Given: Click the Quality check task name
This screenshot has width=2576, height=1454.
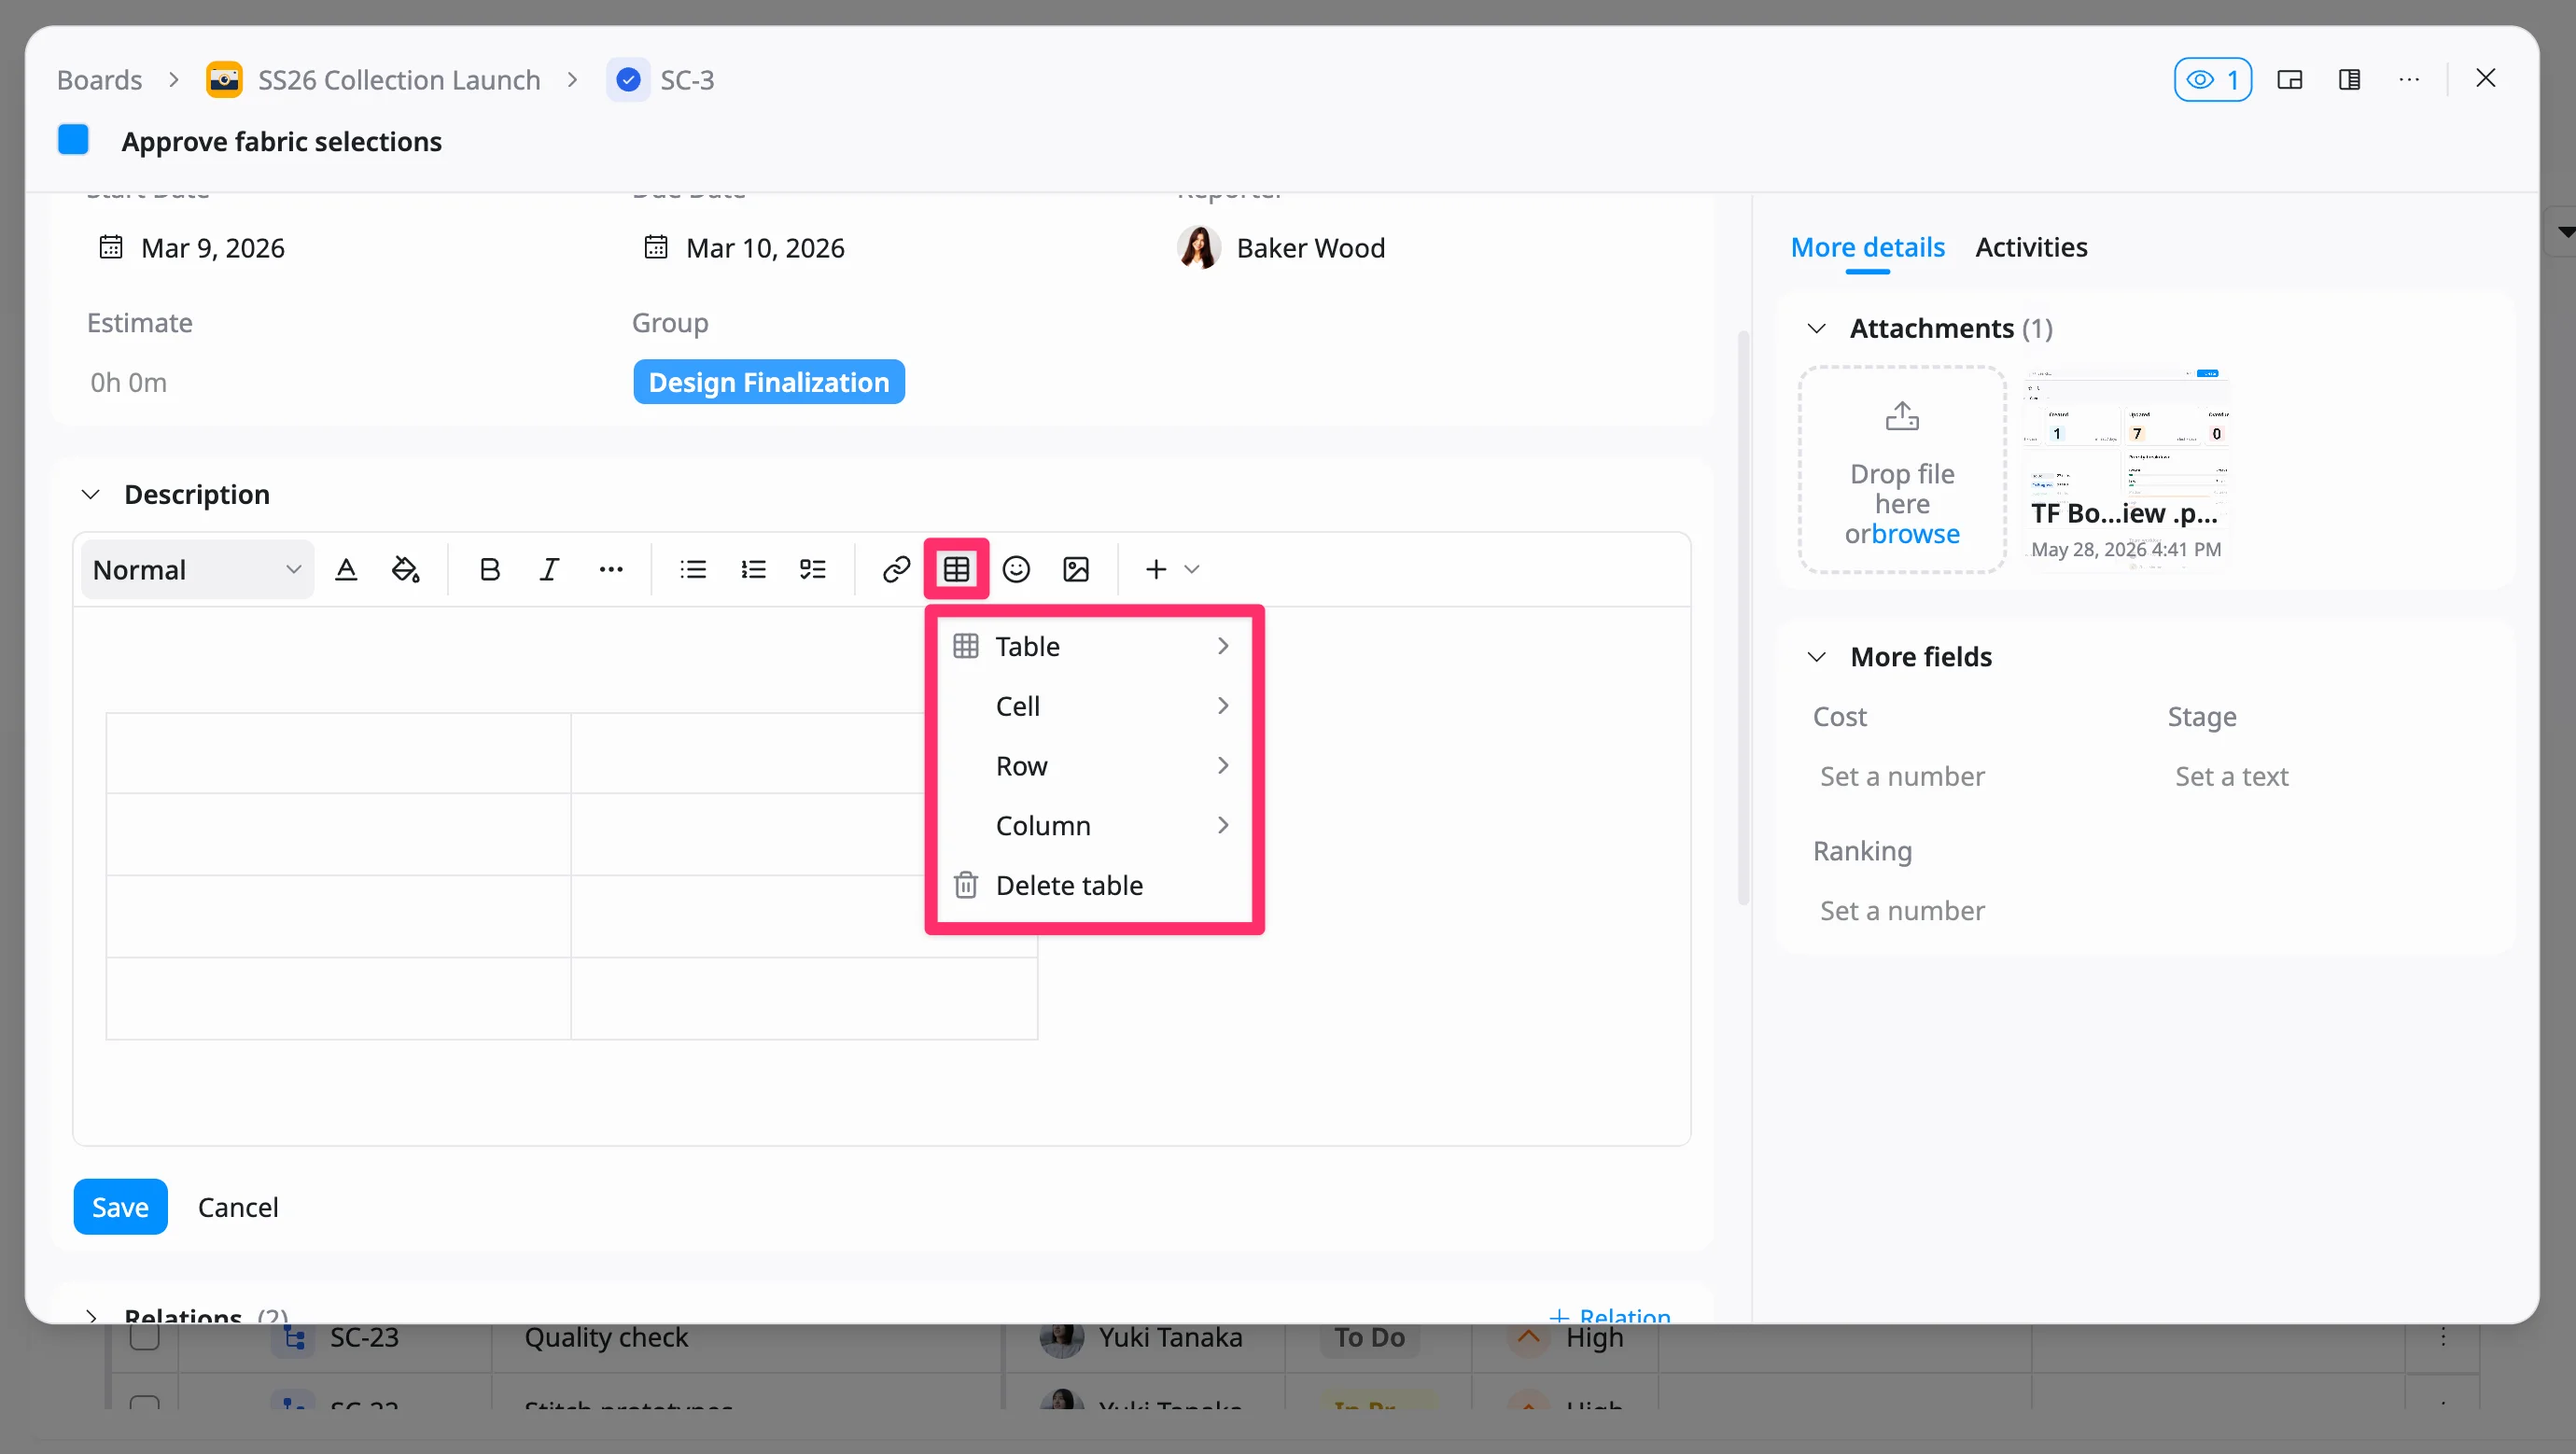Looking at the screenshot, I should coord(606,1337).
